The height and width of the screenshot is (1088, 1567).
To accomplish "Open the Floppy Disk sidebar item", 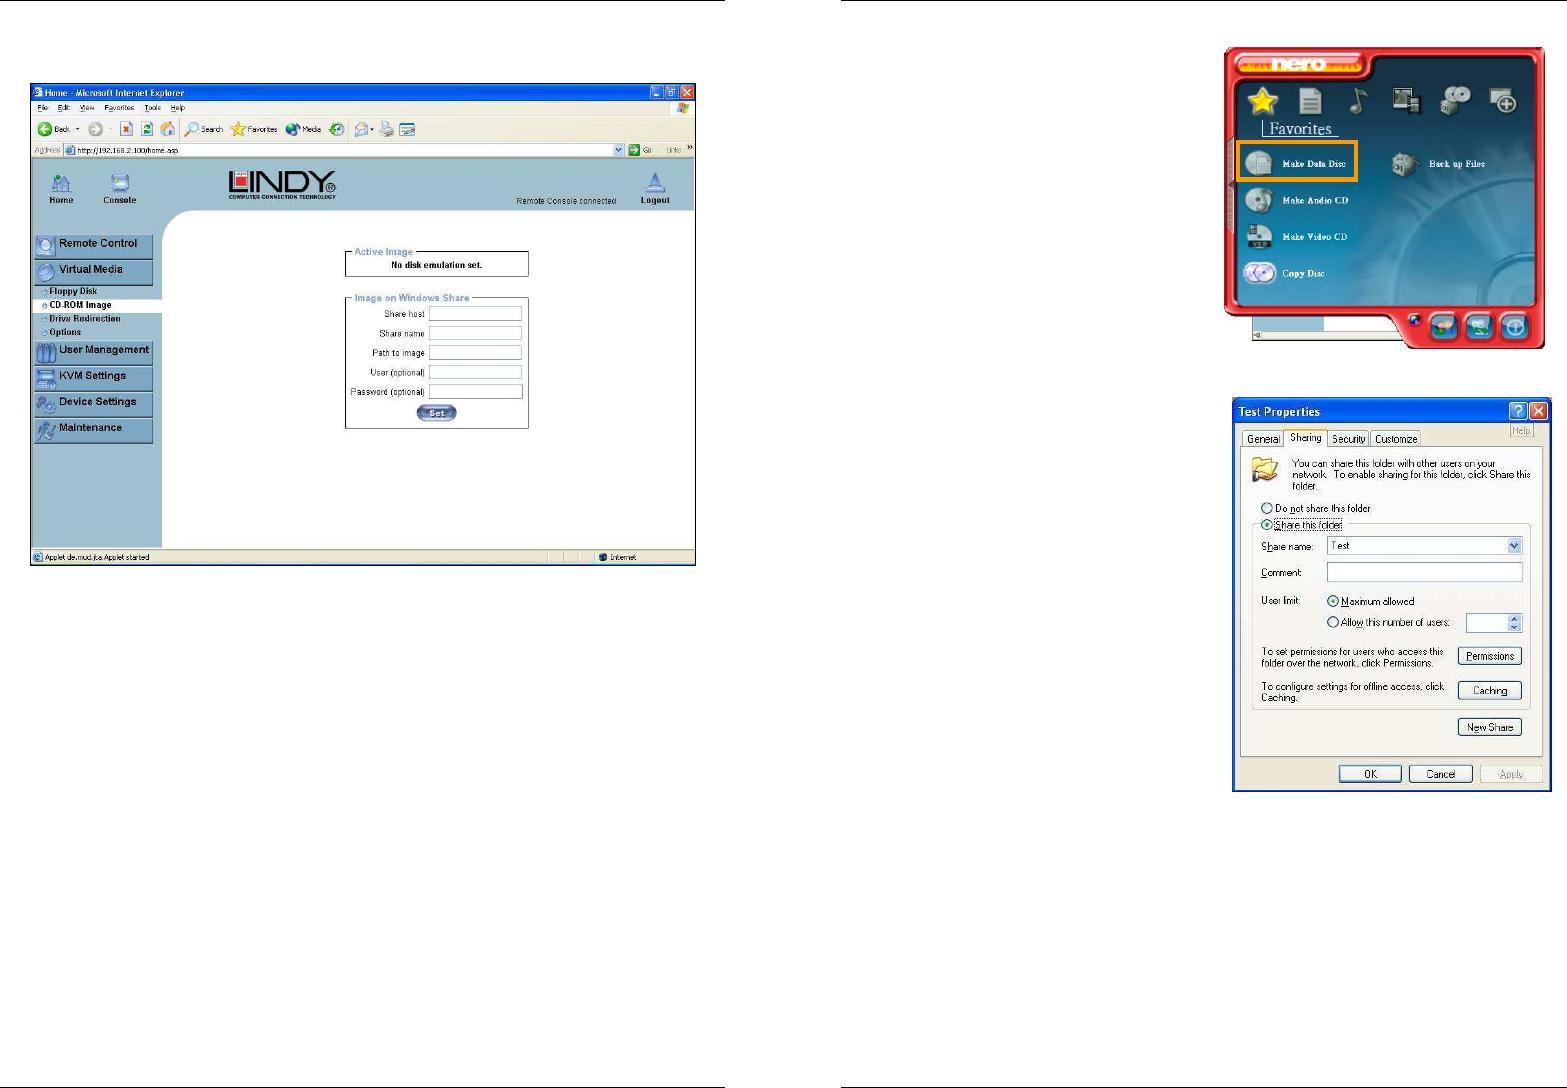I will click(x=73, y=292).
